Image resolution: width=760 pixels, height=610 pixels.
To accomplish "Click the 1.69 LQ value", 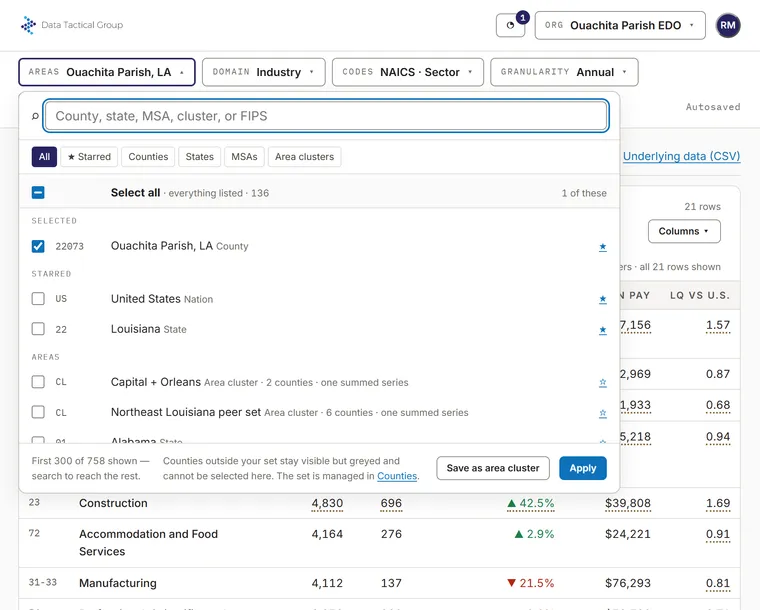I will [718, 503].
